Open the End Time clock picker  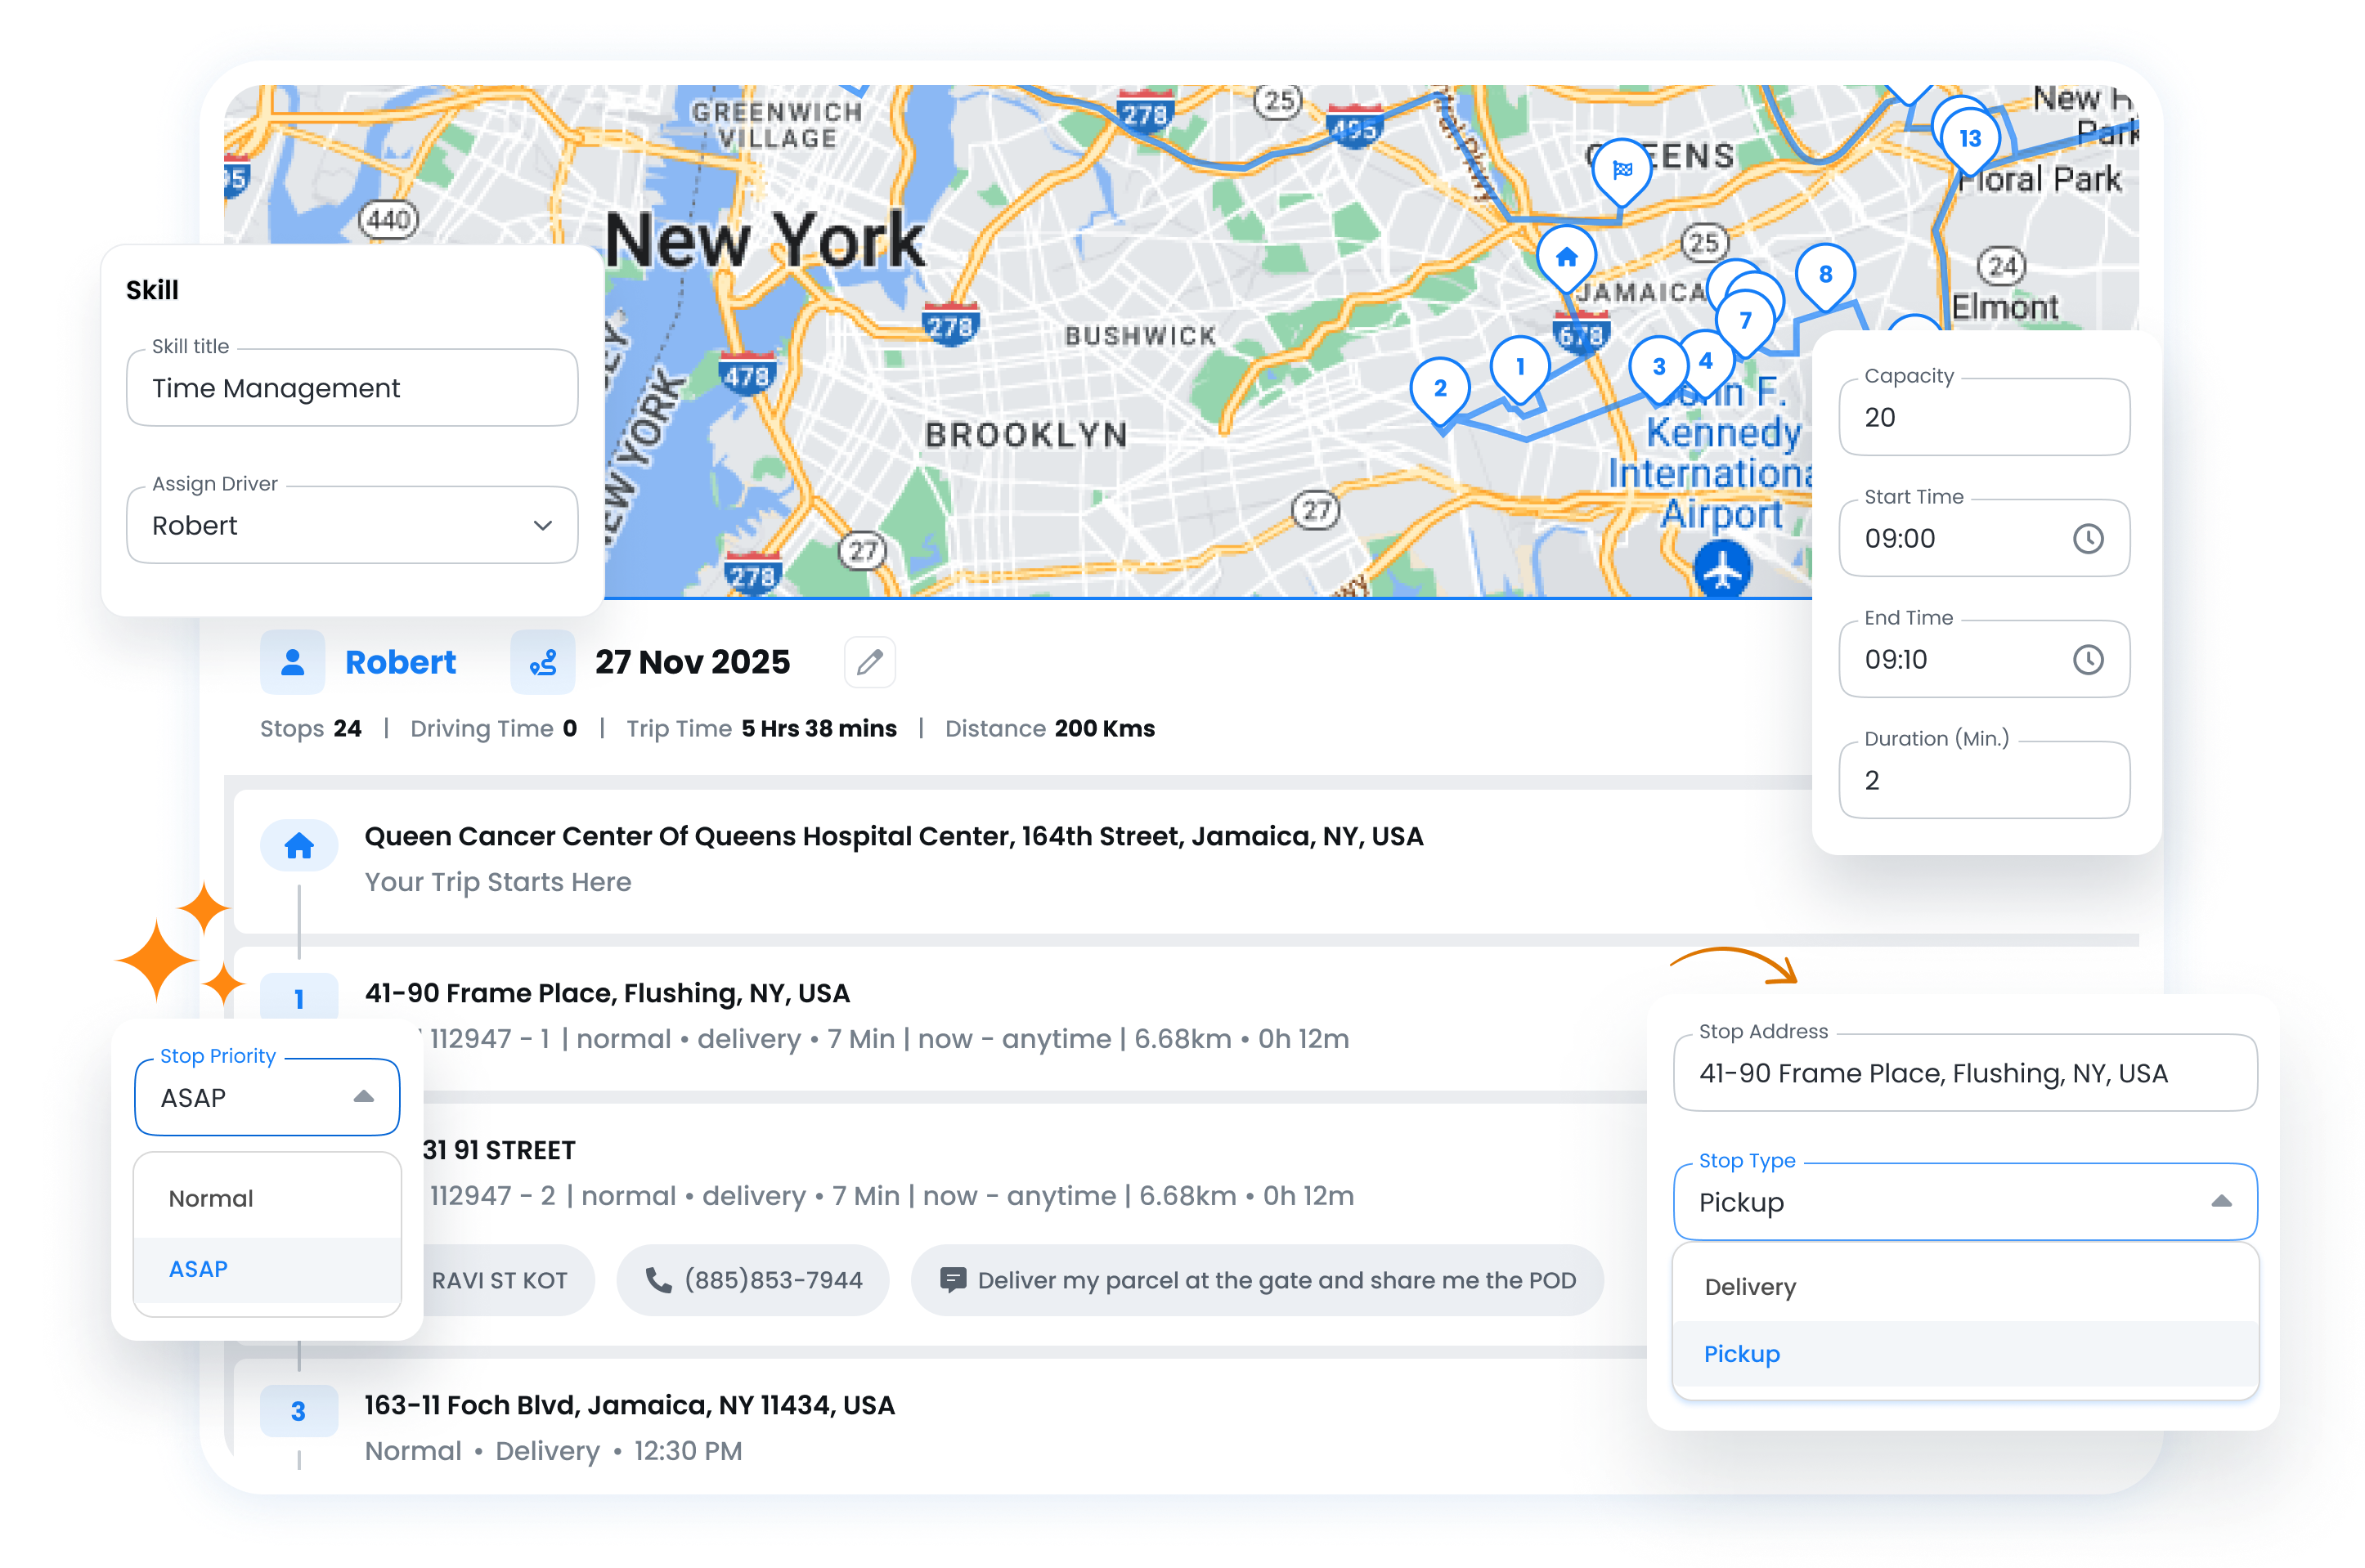[x=2090, y=659]
